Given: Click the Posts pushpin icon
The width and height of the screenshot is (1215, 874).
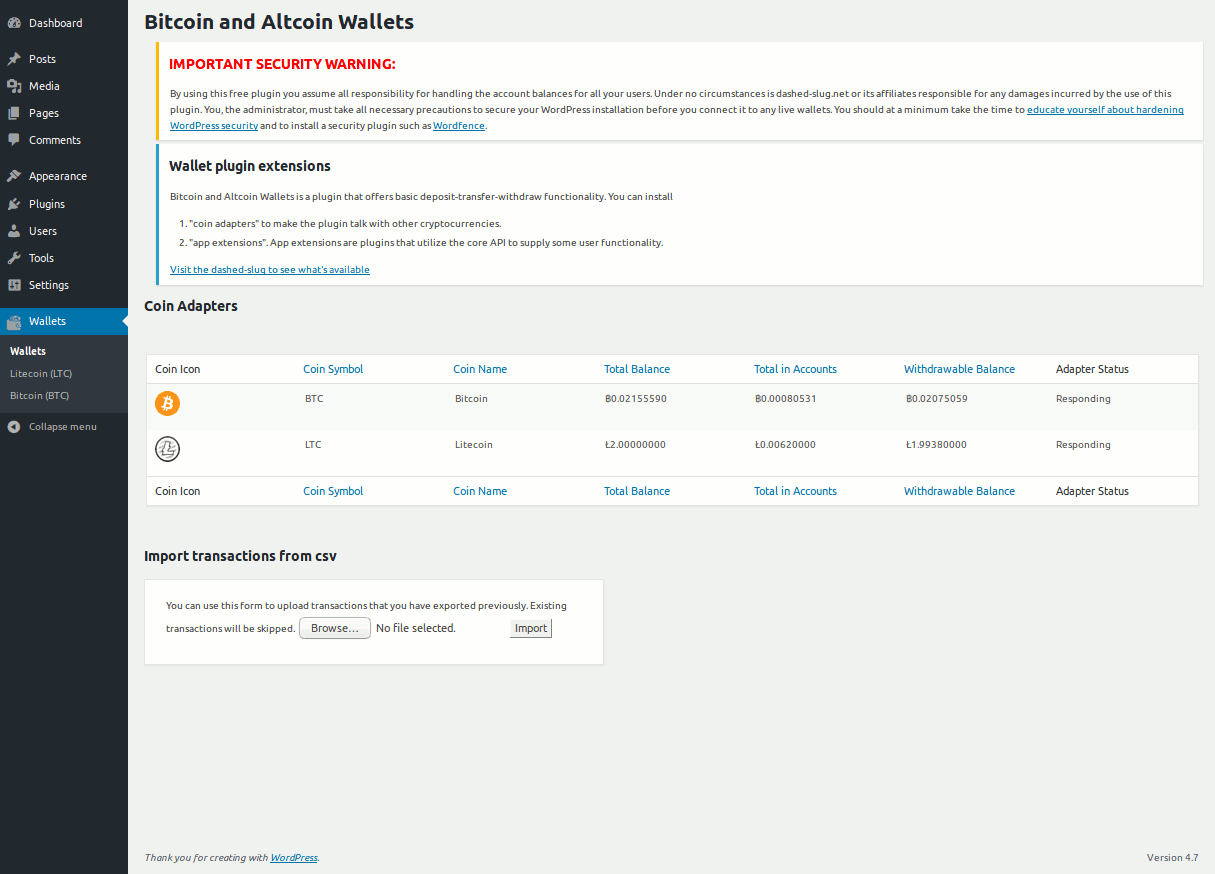Looking at the screenshot, I should [14, 59].
